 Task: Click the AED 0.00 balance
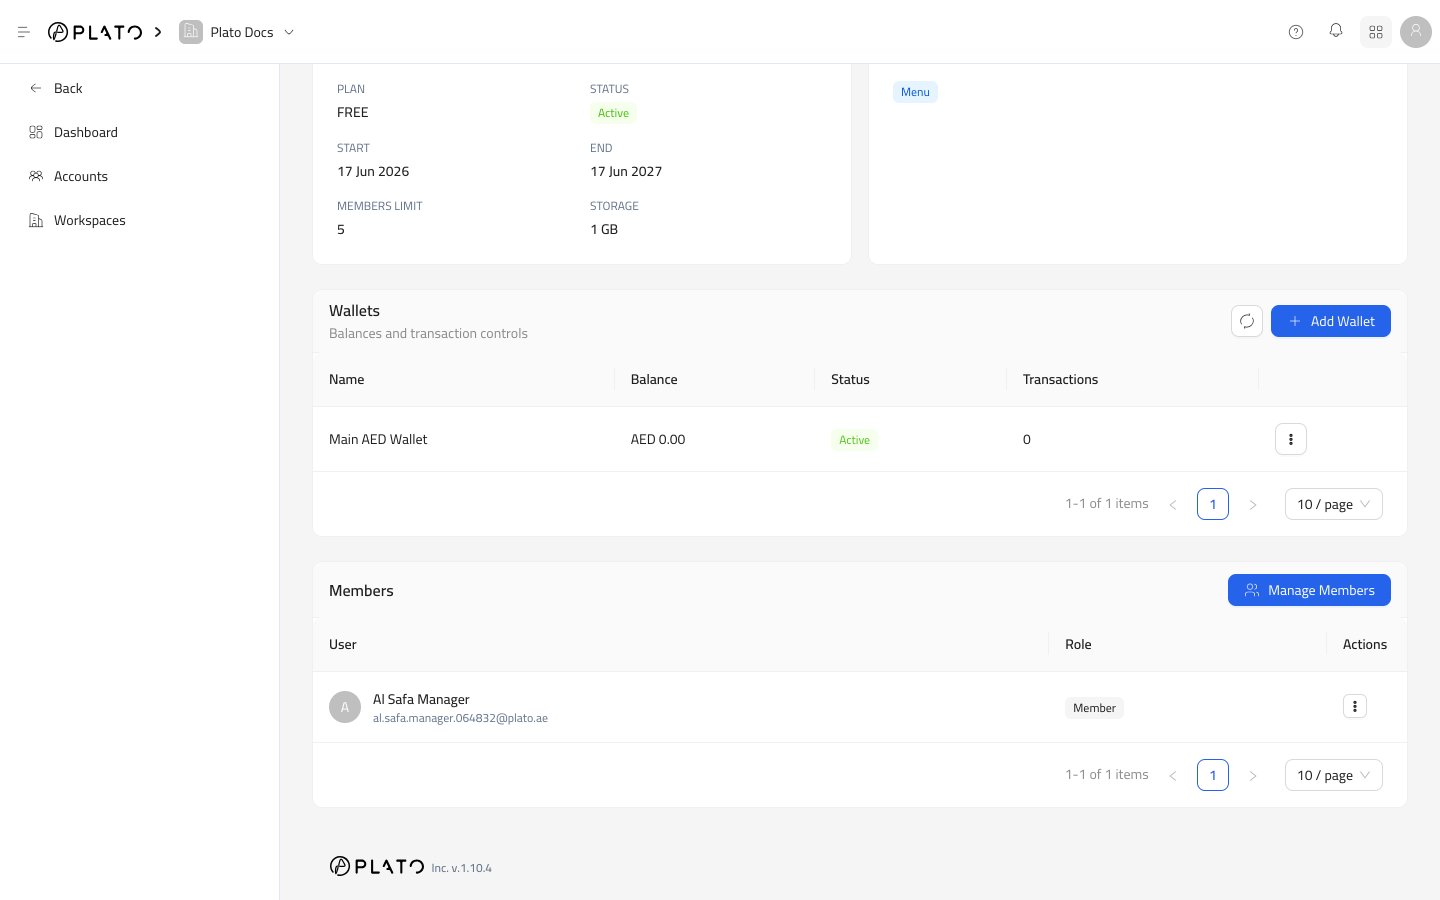coord(658,439)
